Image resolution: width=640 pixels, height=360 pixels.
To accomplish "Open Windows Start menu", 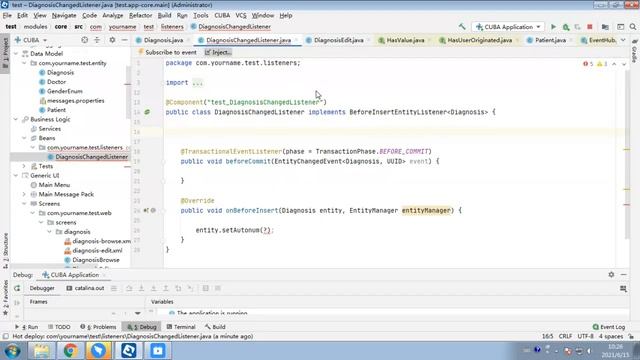I will pyautogui.click(x=12, y=351).
